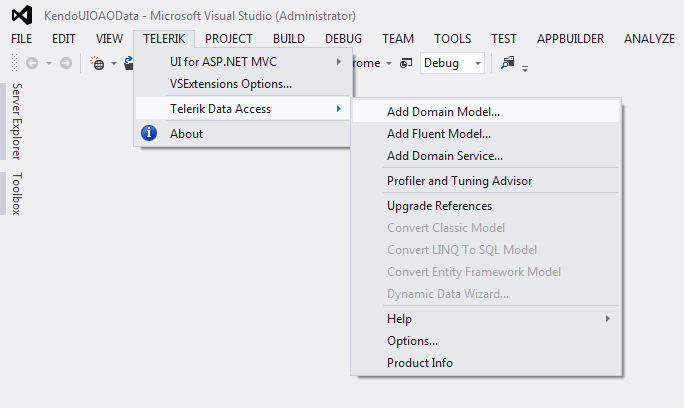
Task: Choose Add Domain Model
Action: click(x=486, y=112)
